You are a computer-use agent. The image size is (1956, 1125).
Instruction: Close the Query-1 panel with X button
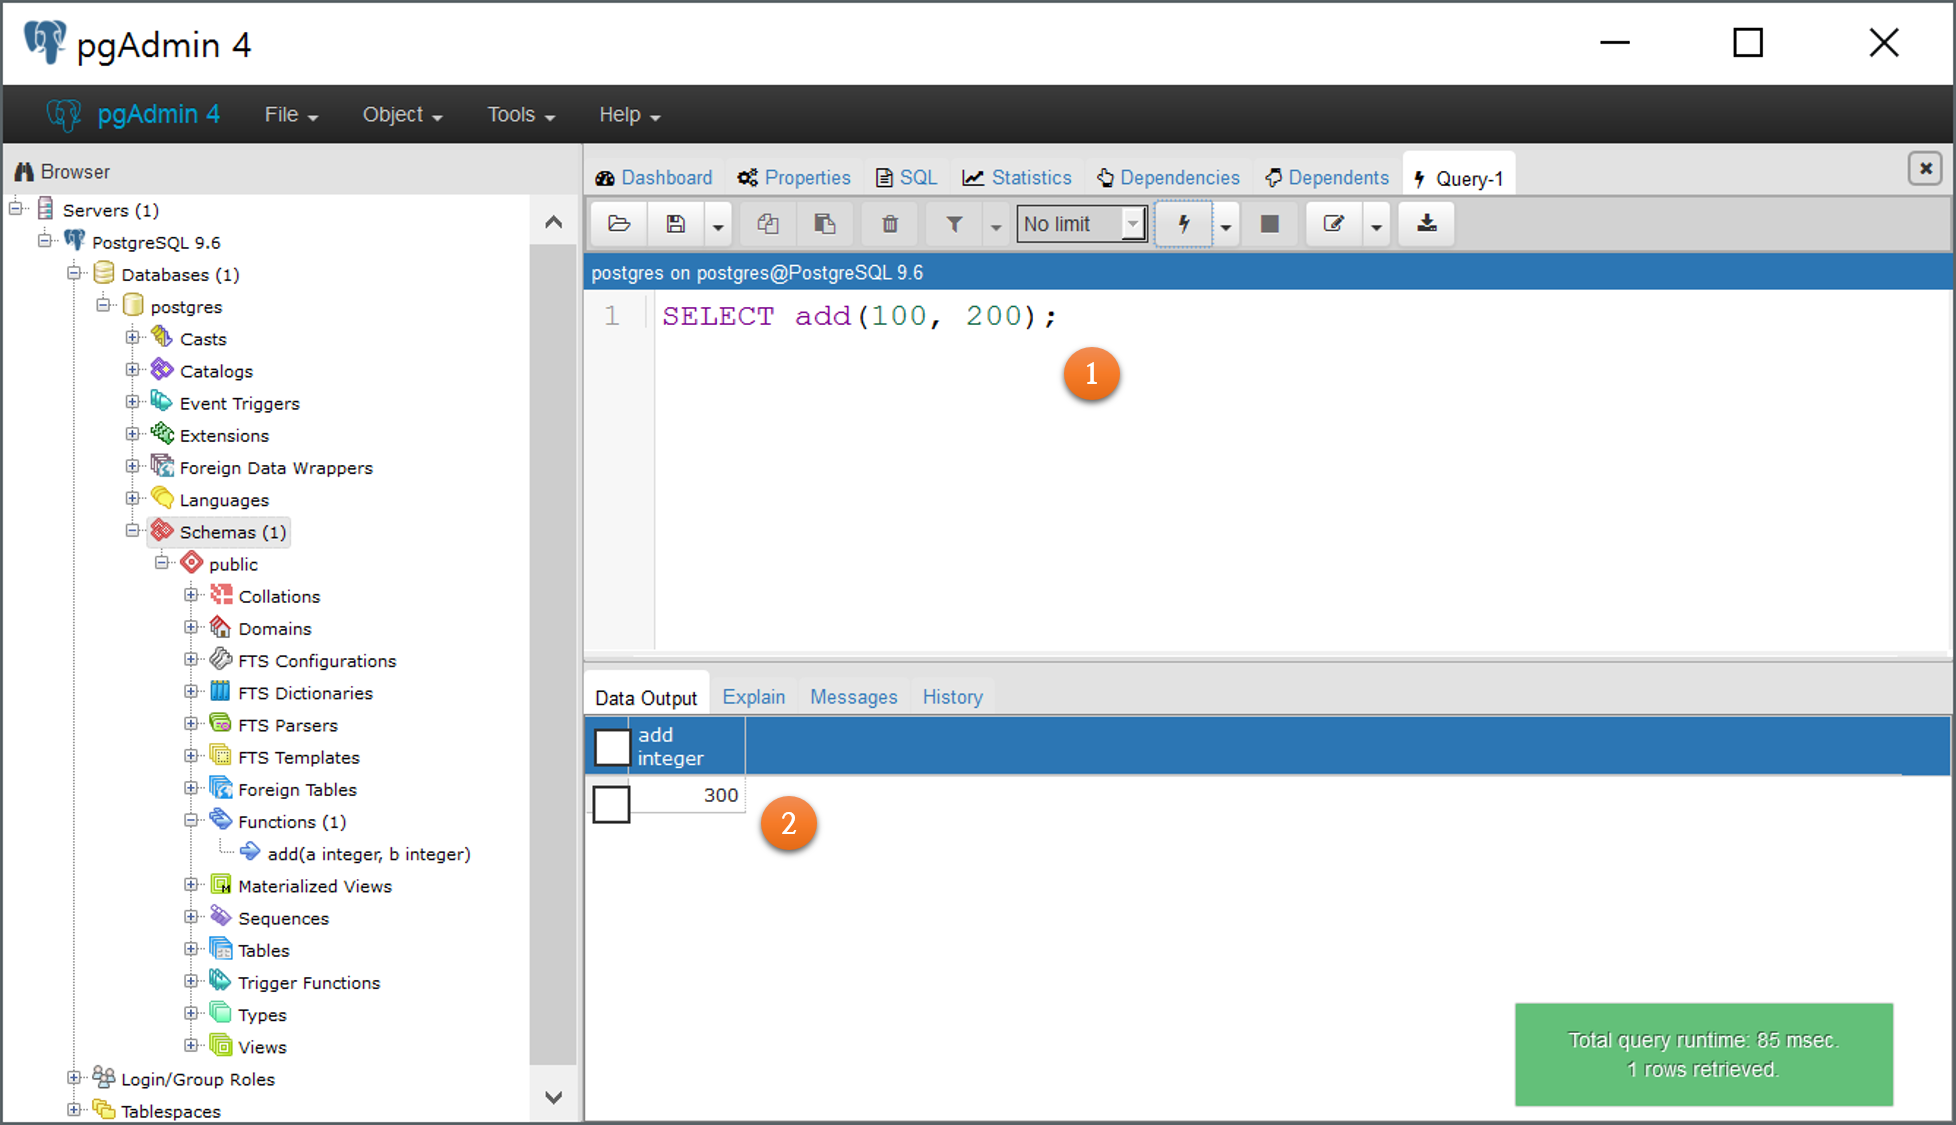[1925, 168]
